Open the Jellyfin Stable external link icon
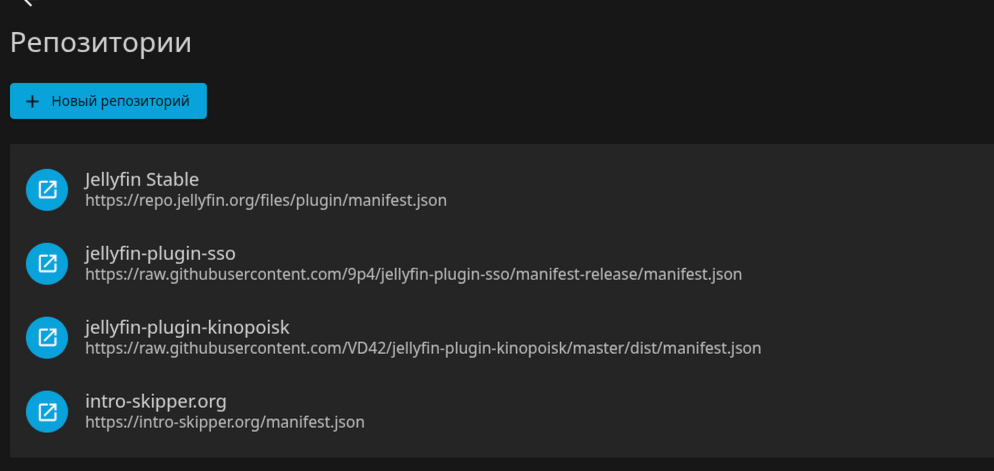 (47, 189)
